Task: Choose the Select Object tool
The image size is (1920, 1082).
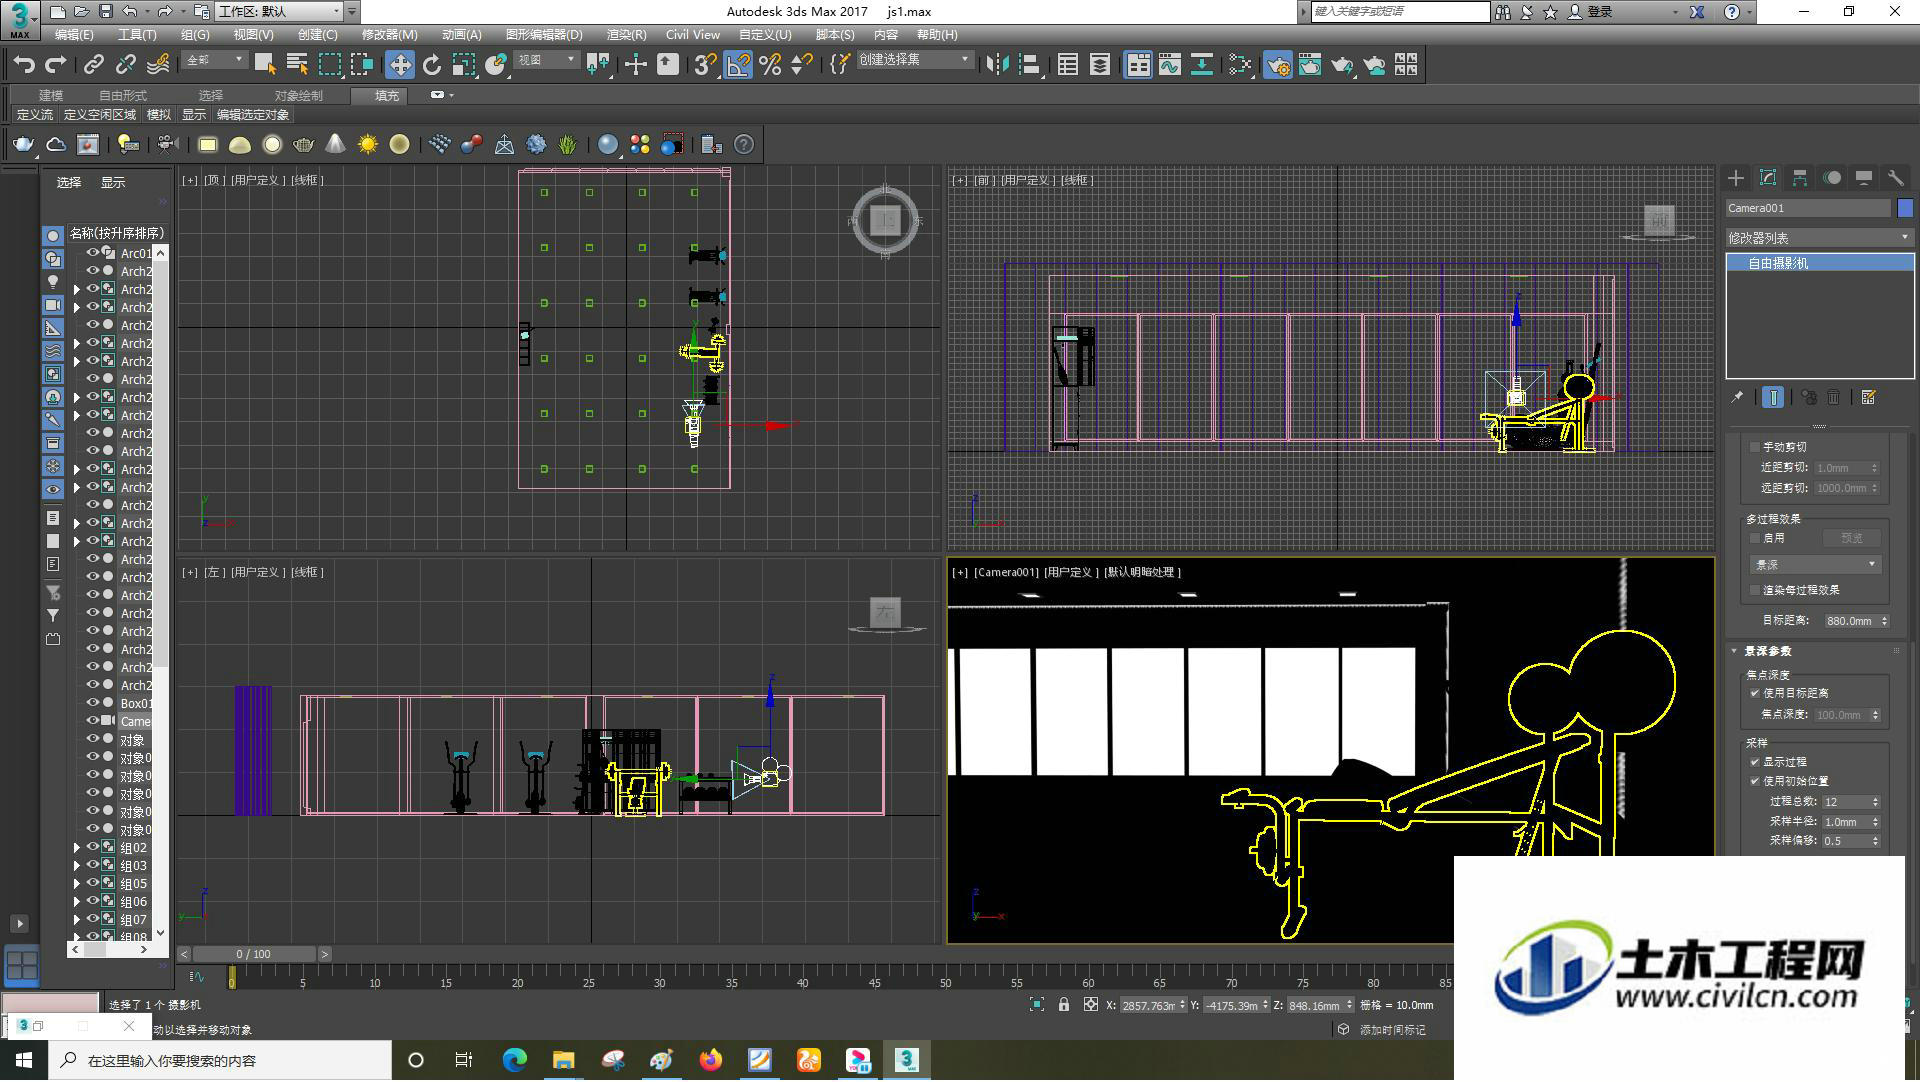Action: (x=265, y=65)
